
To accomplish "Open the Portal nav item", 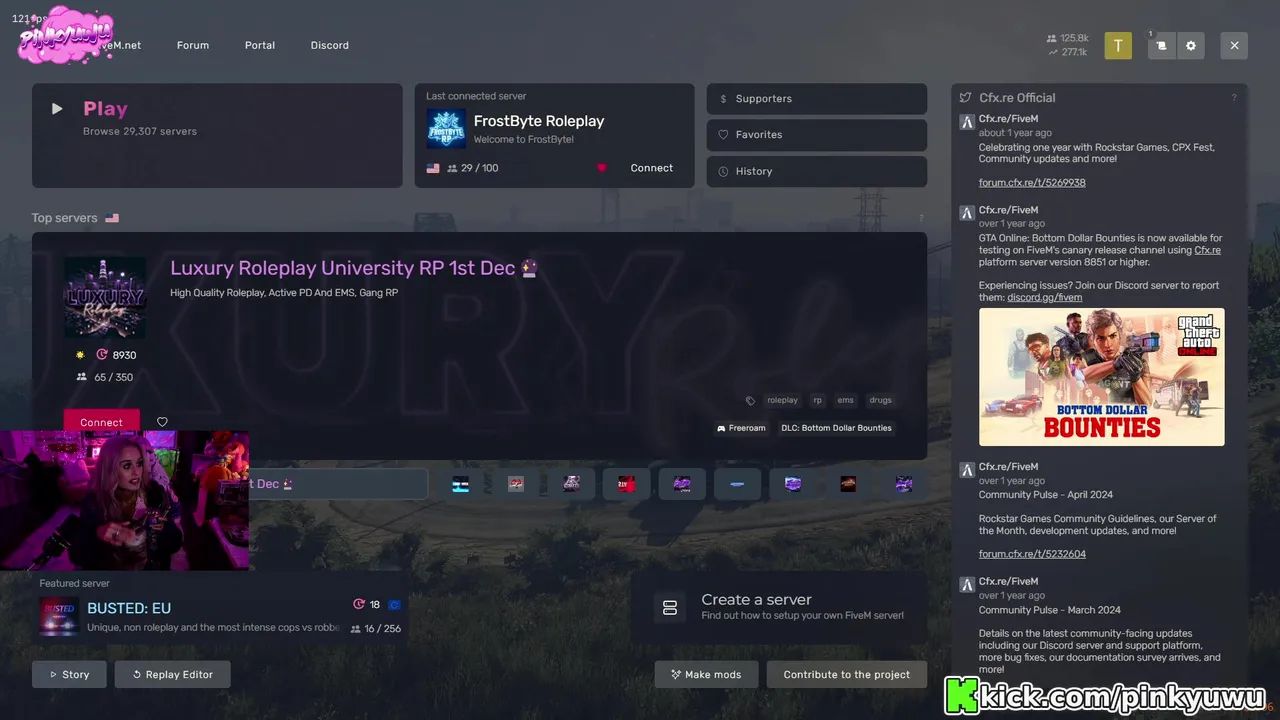I will (x=260, y=45).
